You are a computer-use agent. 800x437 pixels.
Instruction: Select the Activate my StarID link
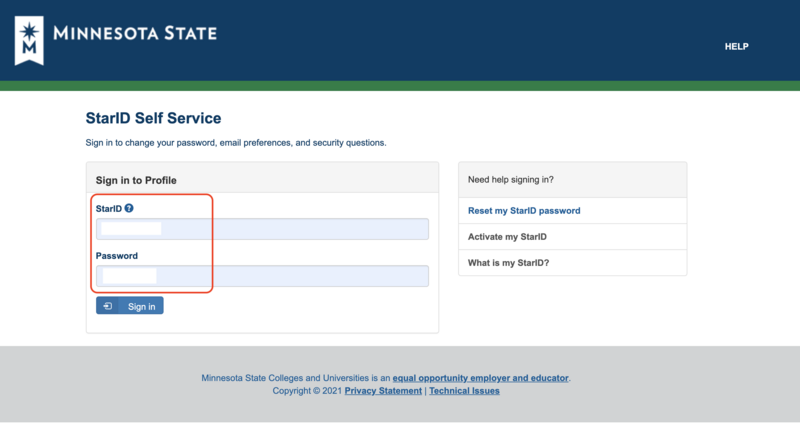pos(507,237)
